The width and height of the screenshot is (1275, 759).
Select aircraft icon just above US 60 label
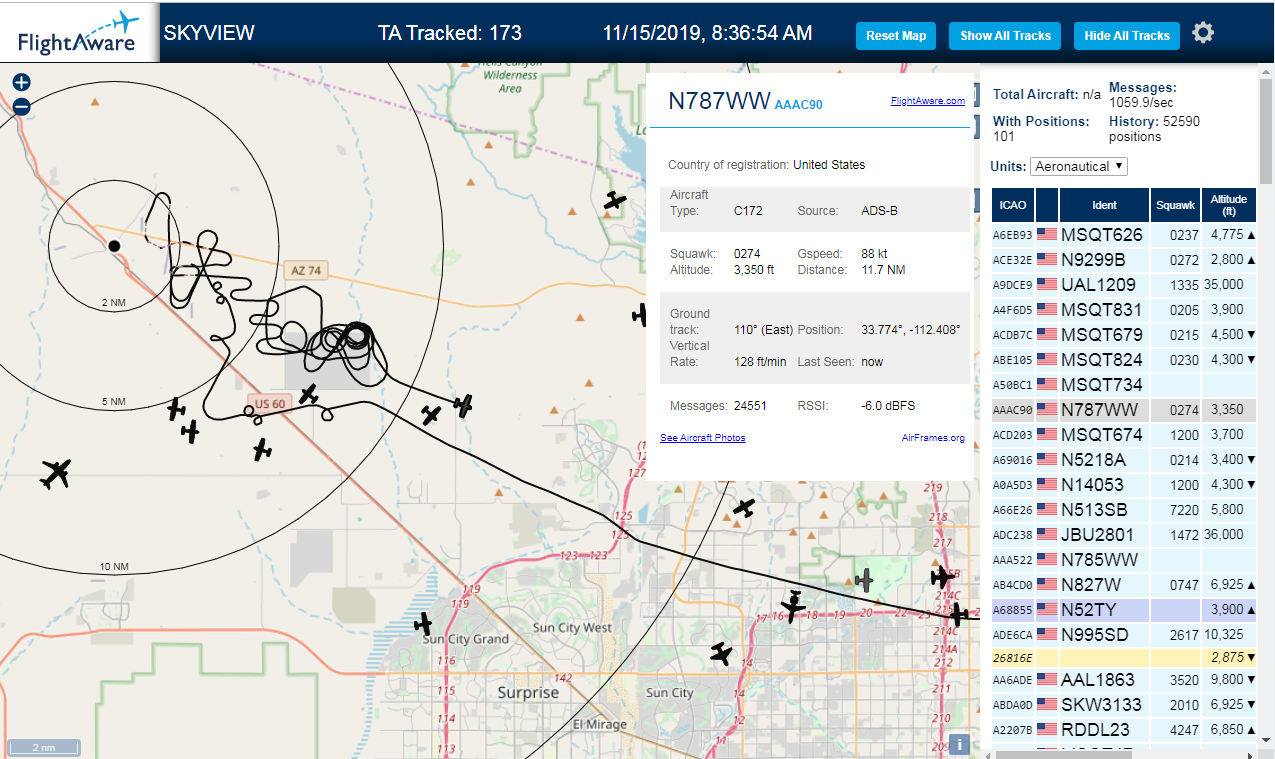[x=309, y=395]
